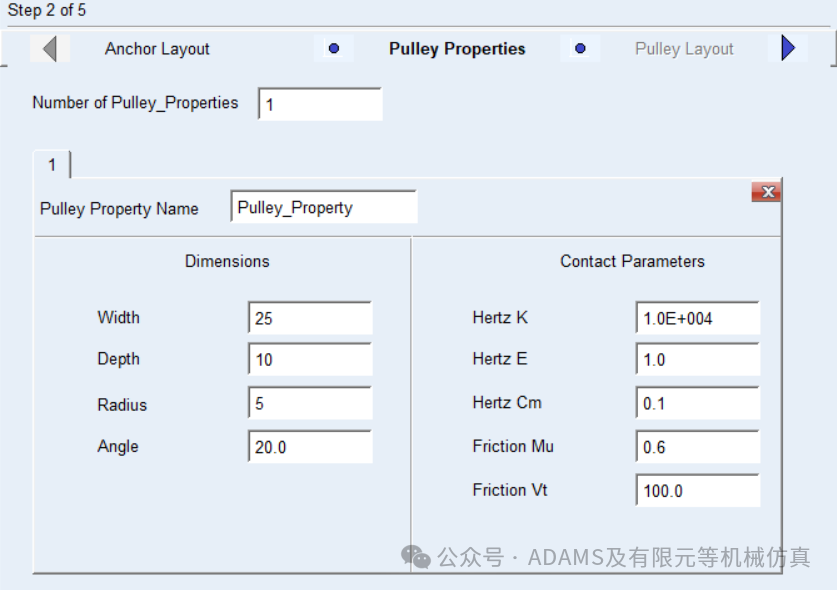
Task: Click the Width value field
Action: 310,318
